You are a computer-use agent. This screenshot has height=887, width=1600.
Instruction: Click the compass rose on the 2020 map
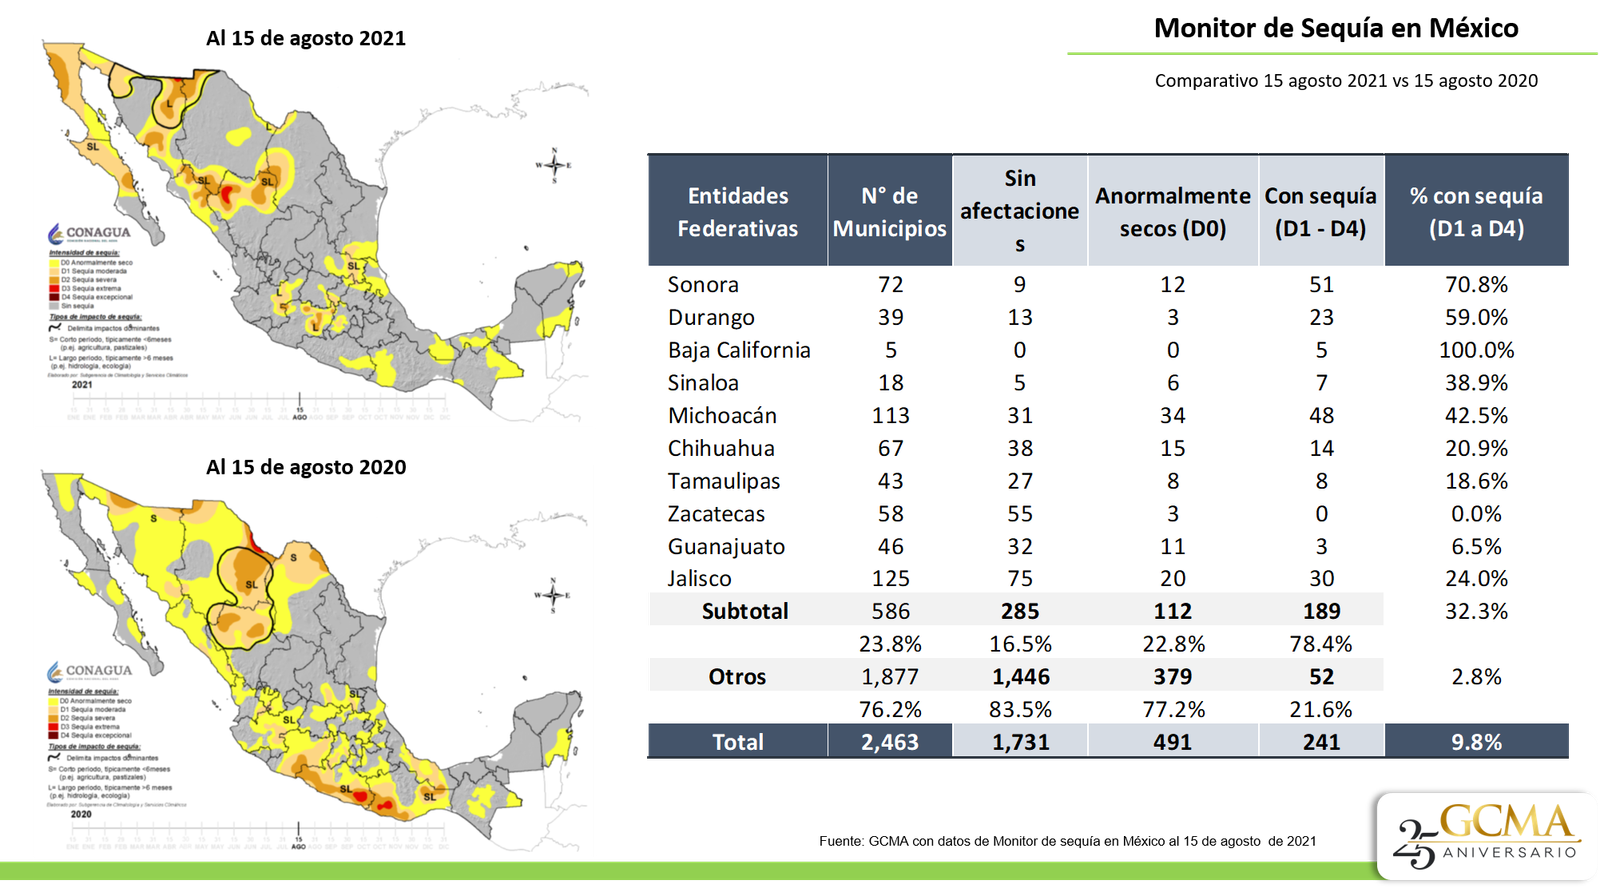tap(552, 595)
